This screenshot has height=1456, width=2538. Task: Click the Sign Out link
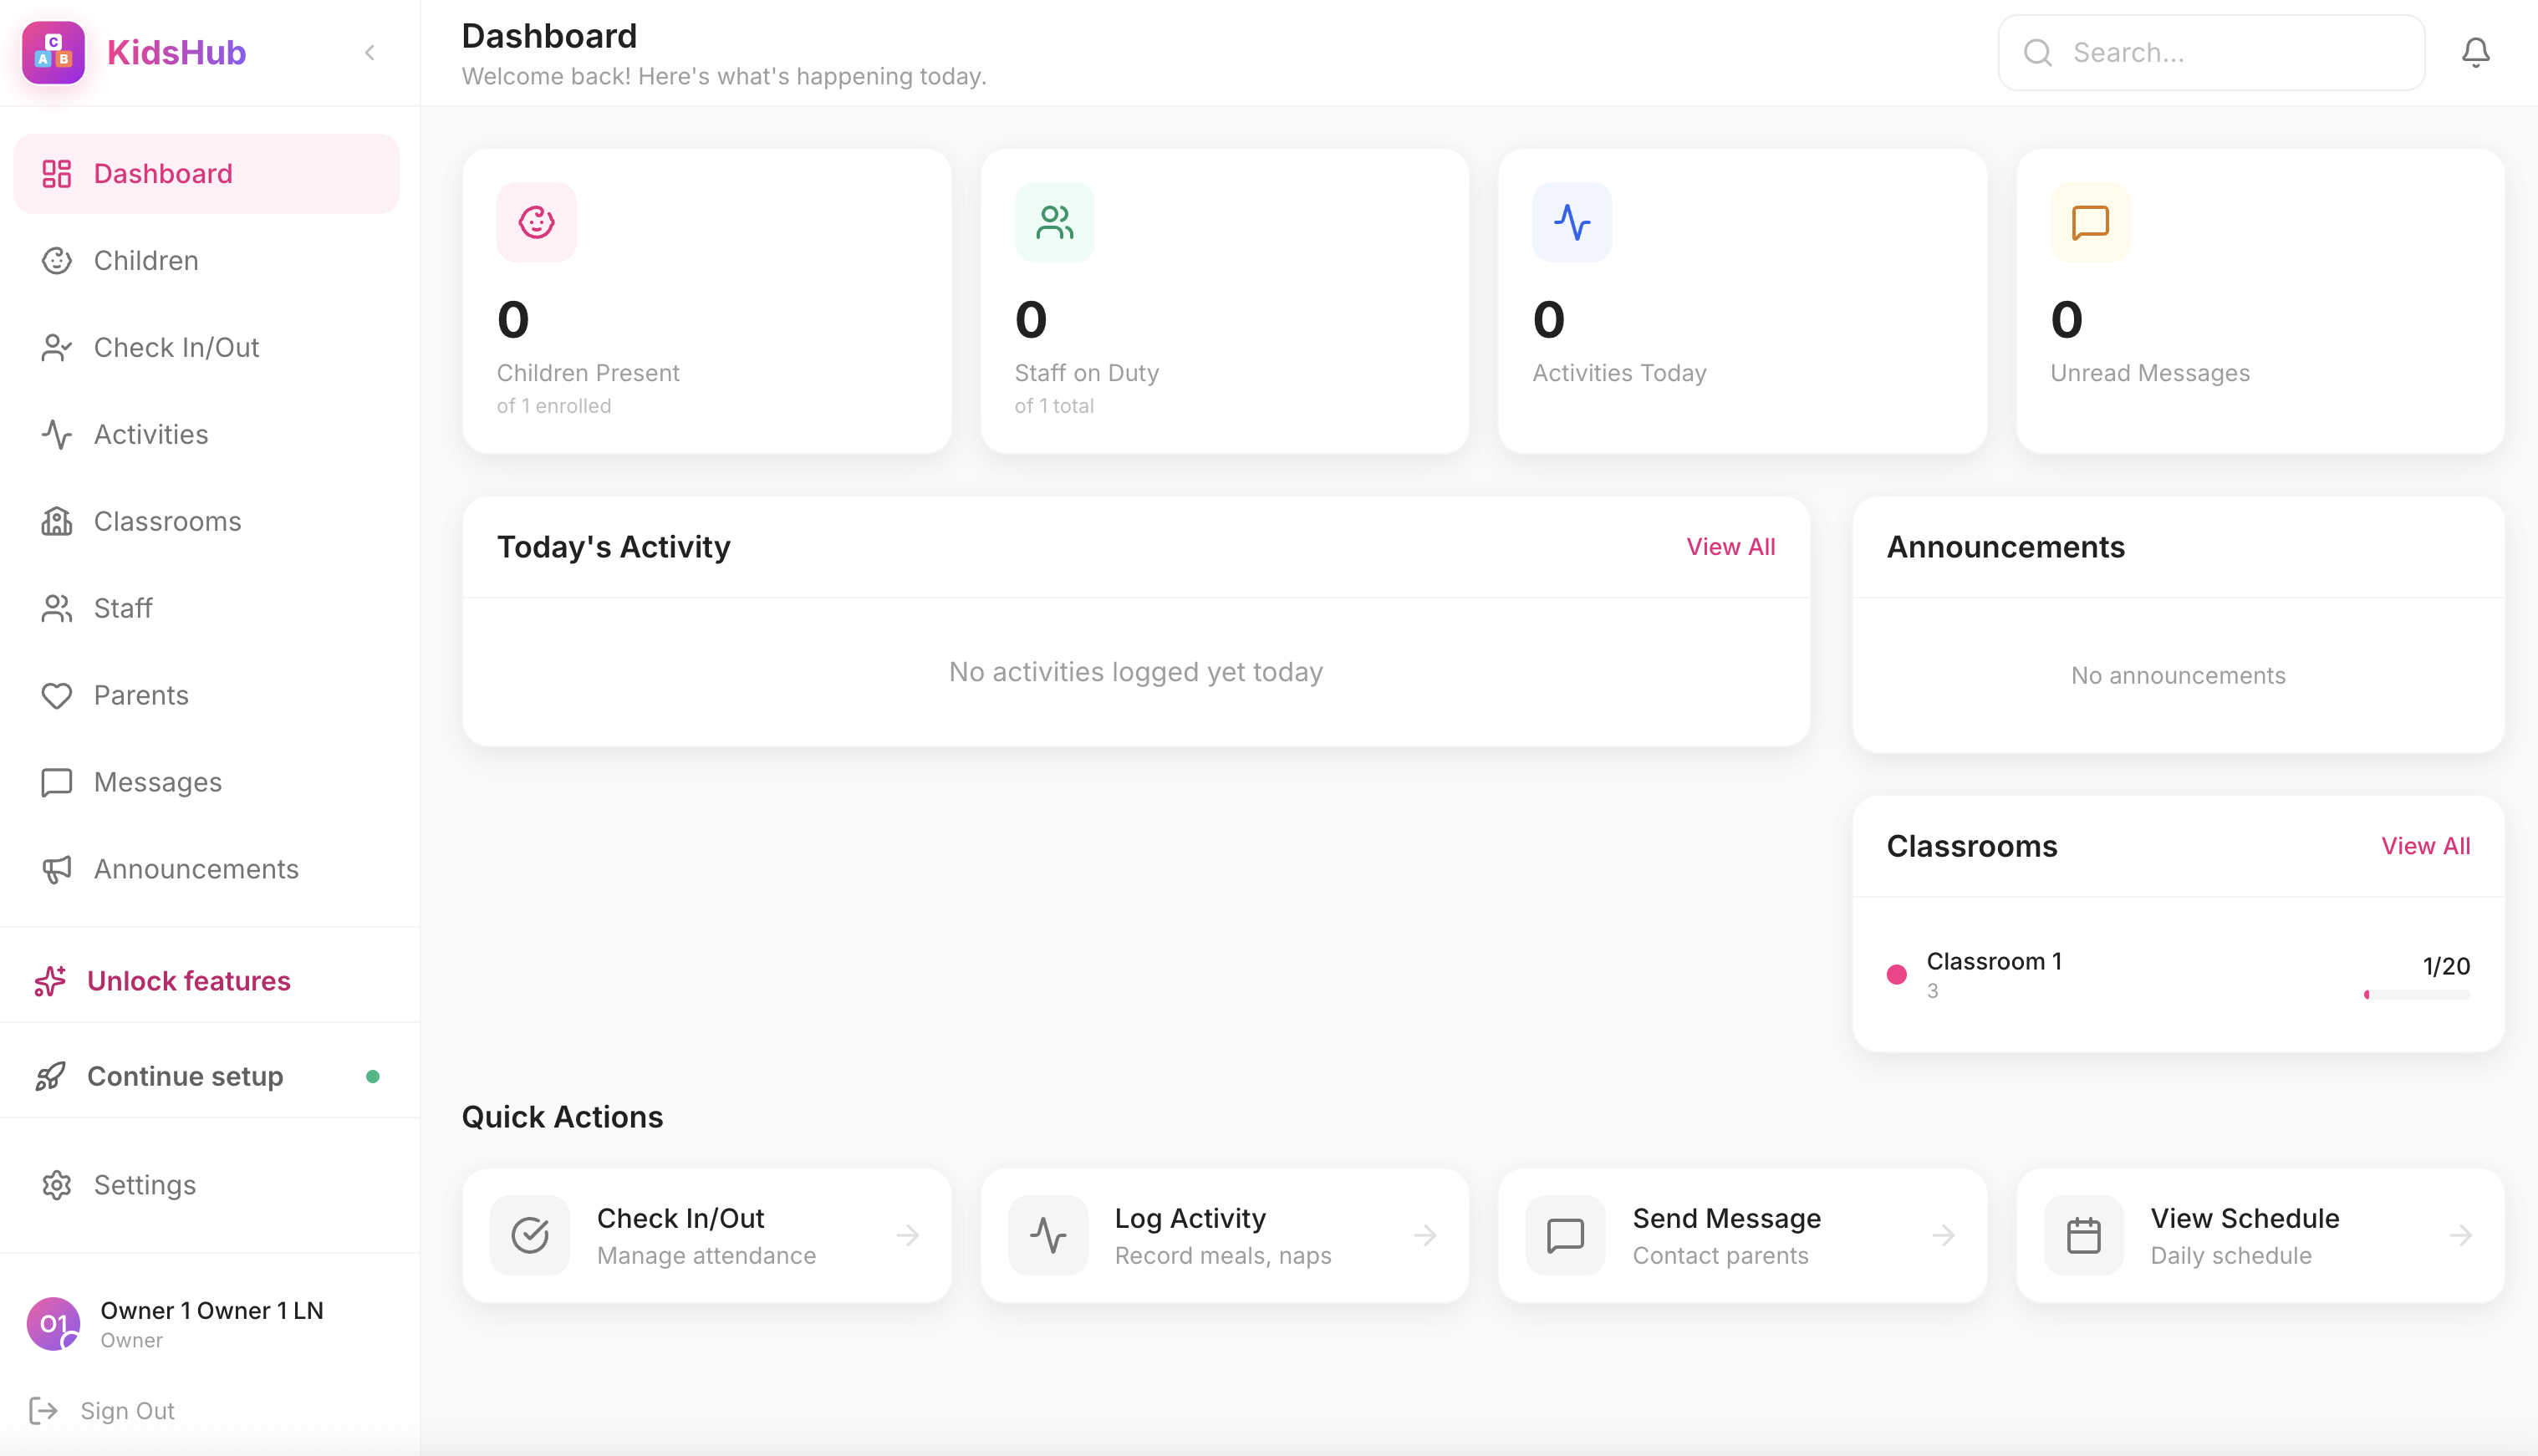127,1411
